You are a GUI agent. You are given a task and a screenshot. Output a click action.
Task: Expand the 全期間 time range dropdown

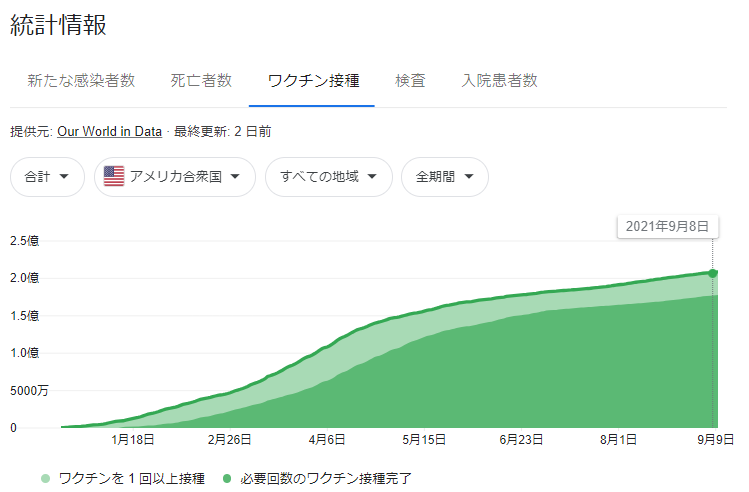(x=445, y=177)
